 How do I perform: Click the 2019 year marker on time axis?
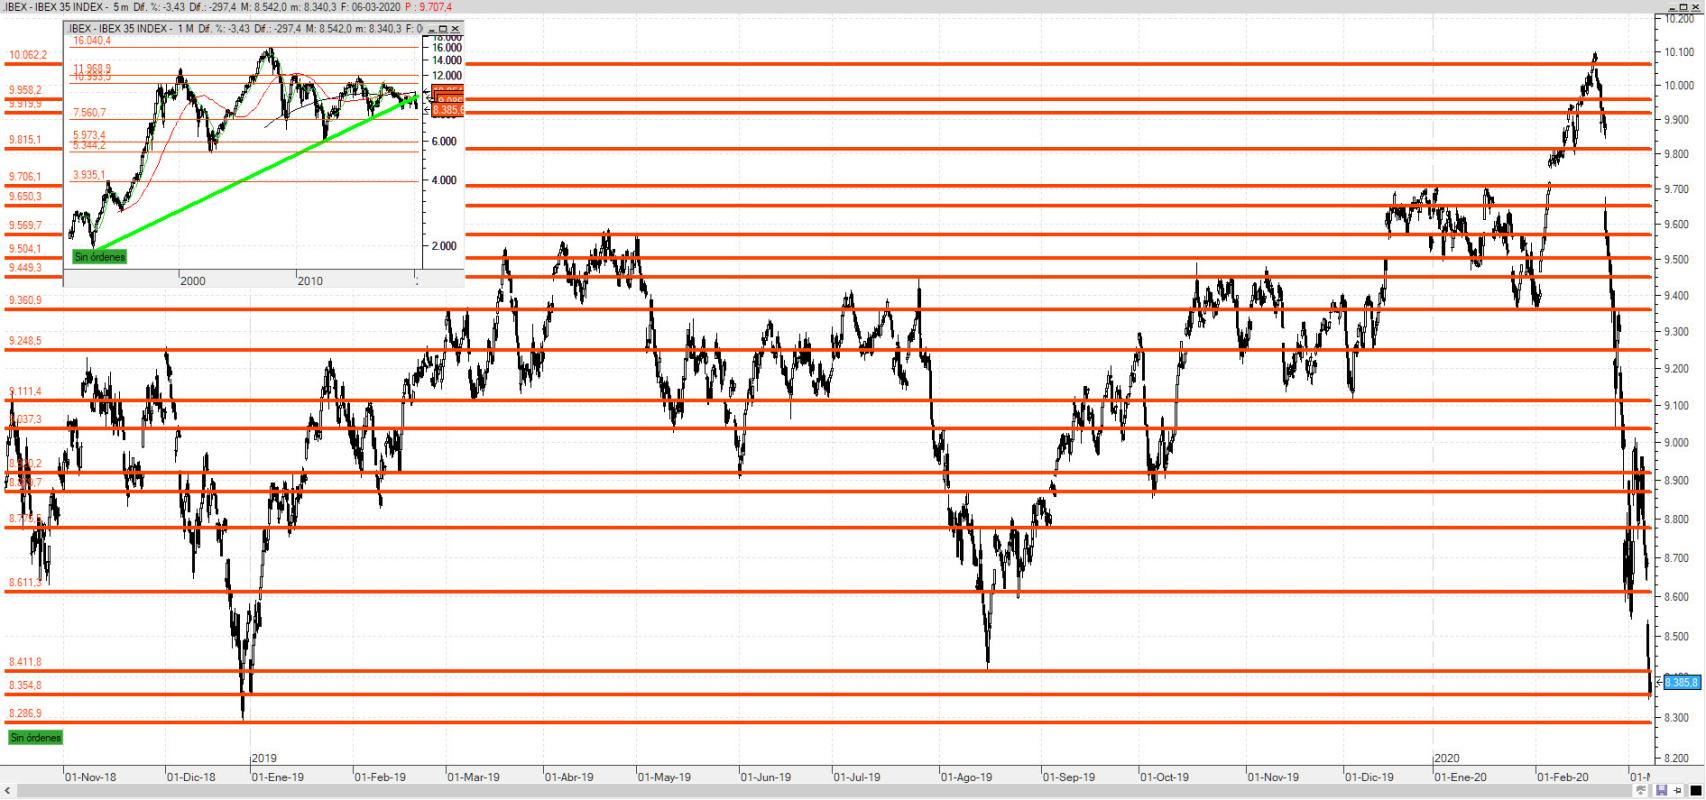265,759
